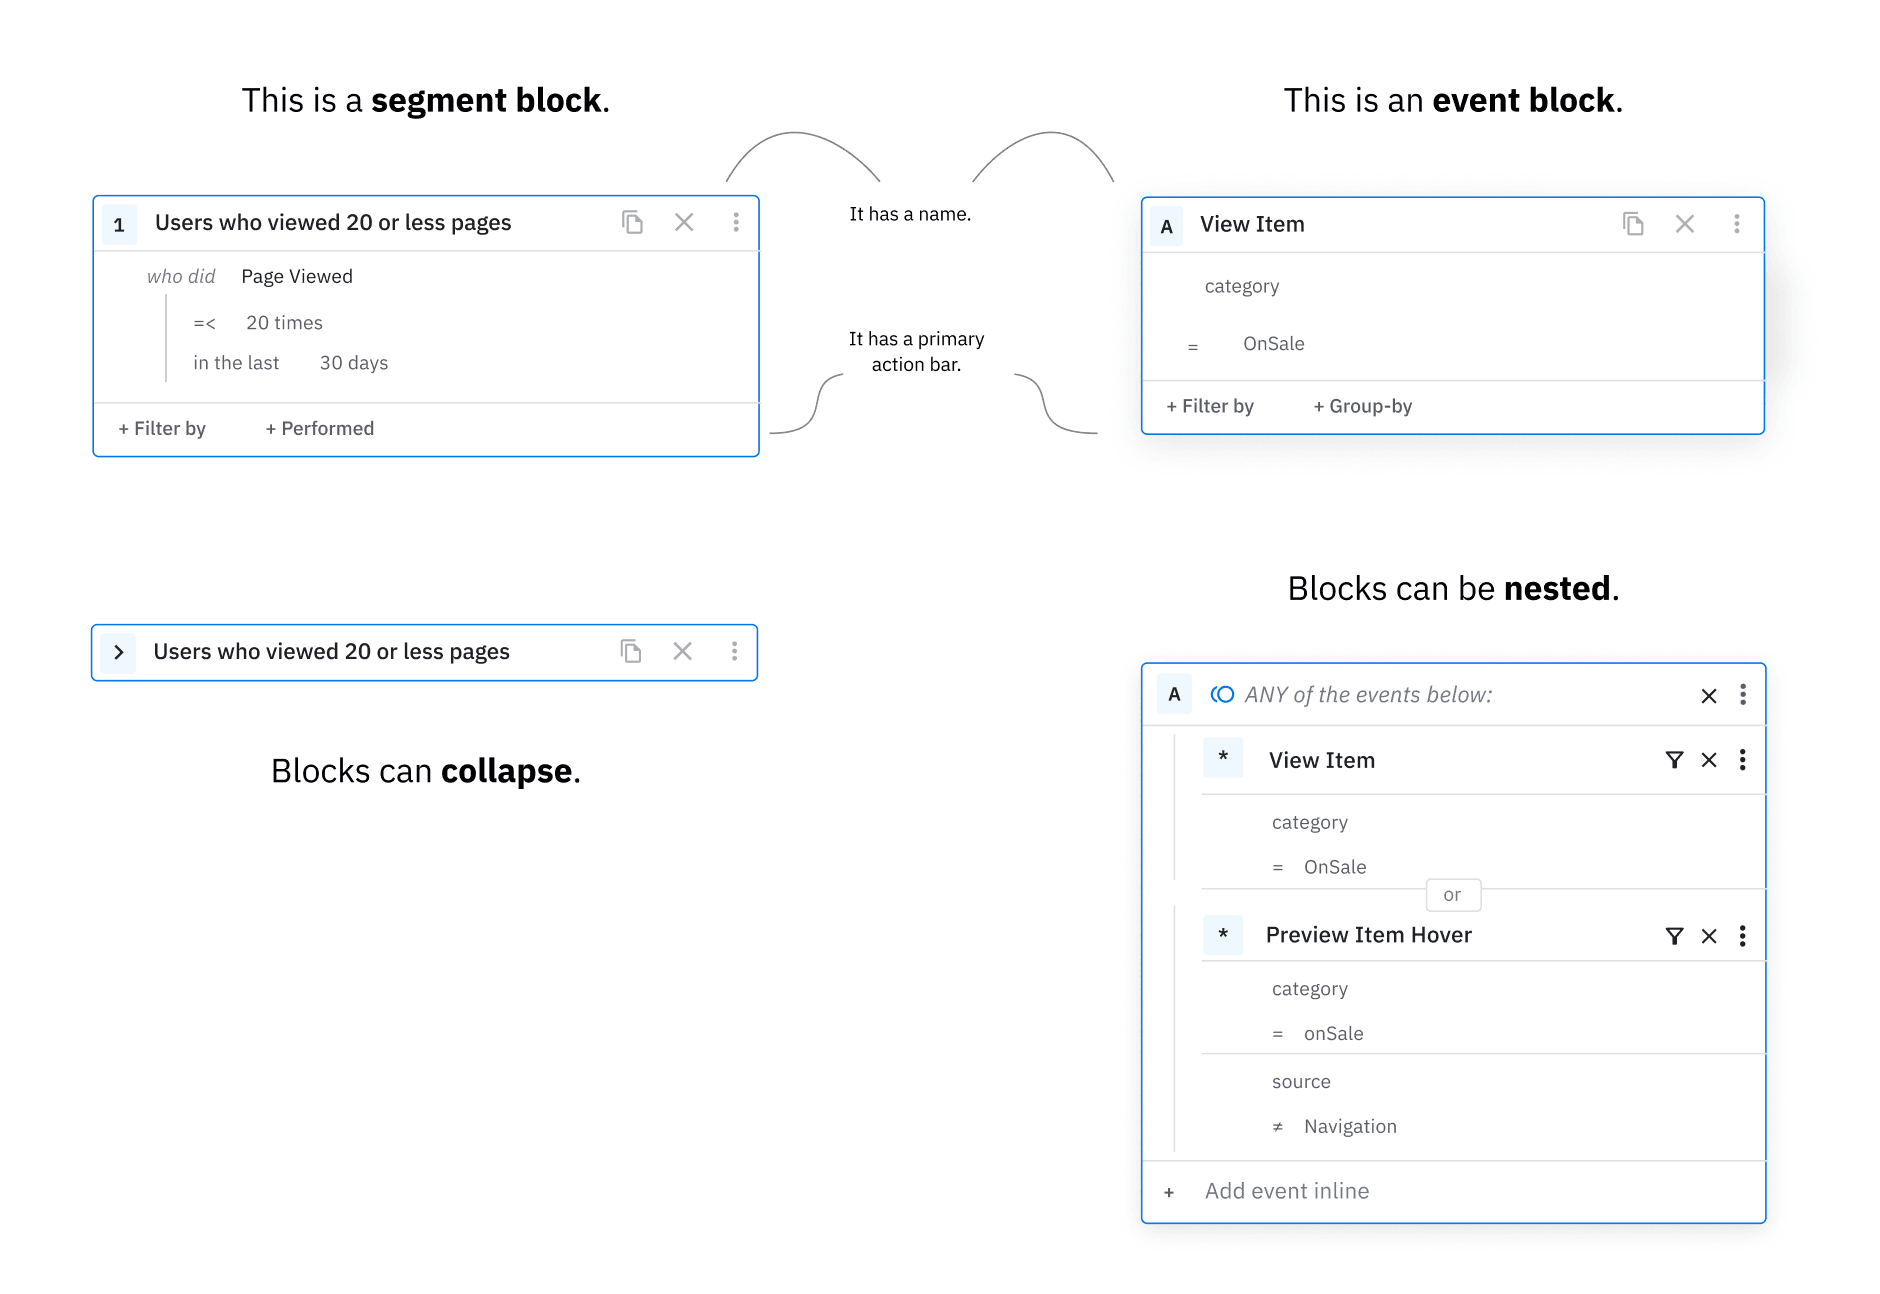Click + Performed on the segment block
The height and width of the screenshot is (1294, 1880).
[319, 428]
